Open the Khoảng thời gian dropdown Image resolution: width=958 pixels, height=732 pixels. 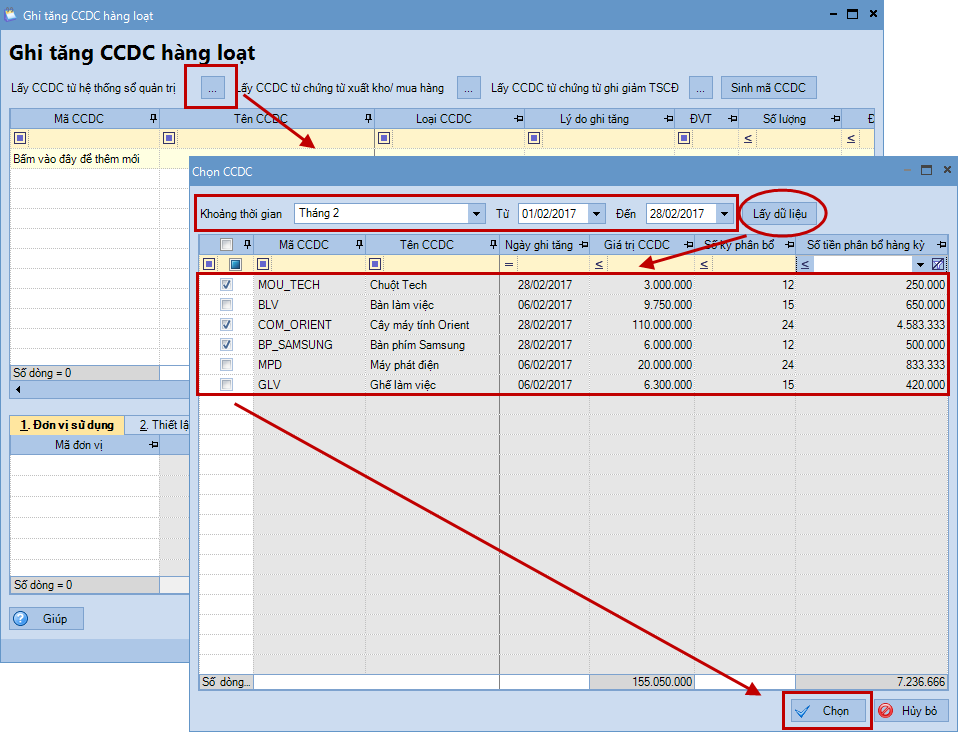476,213
